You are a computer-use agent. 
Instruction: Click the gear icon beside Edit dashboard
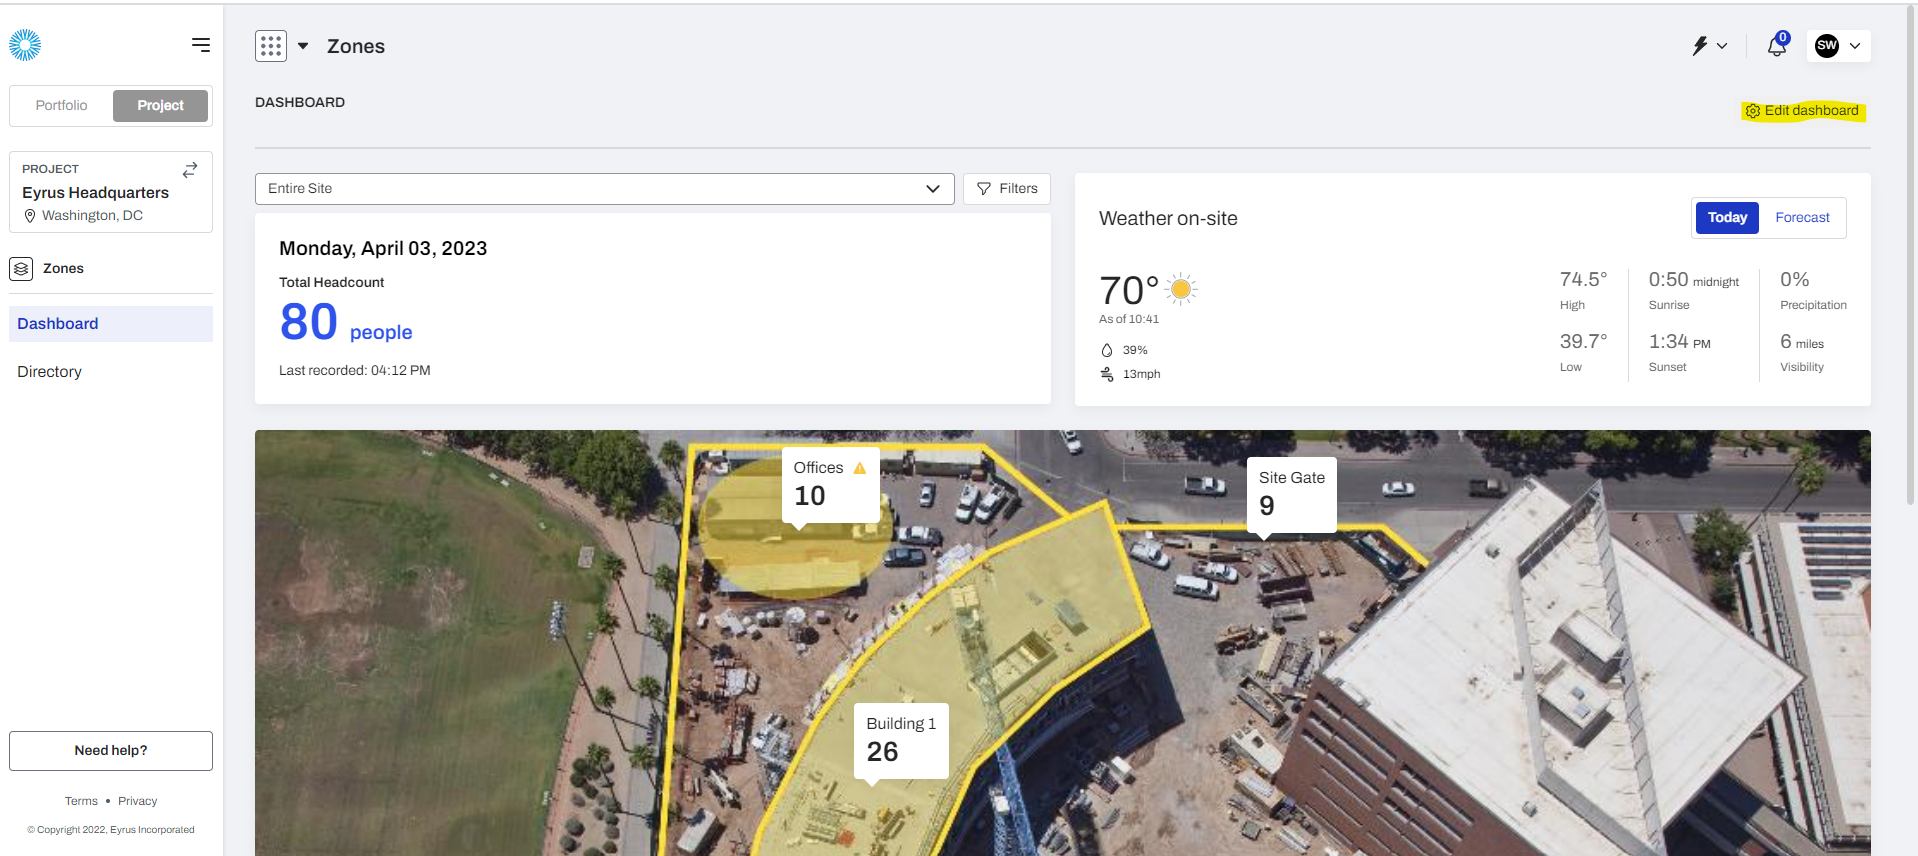pyautogui.click(x=1753, y=111)
